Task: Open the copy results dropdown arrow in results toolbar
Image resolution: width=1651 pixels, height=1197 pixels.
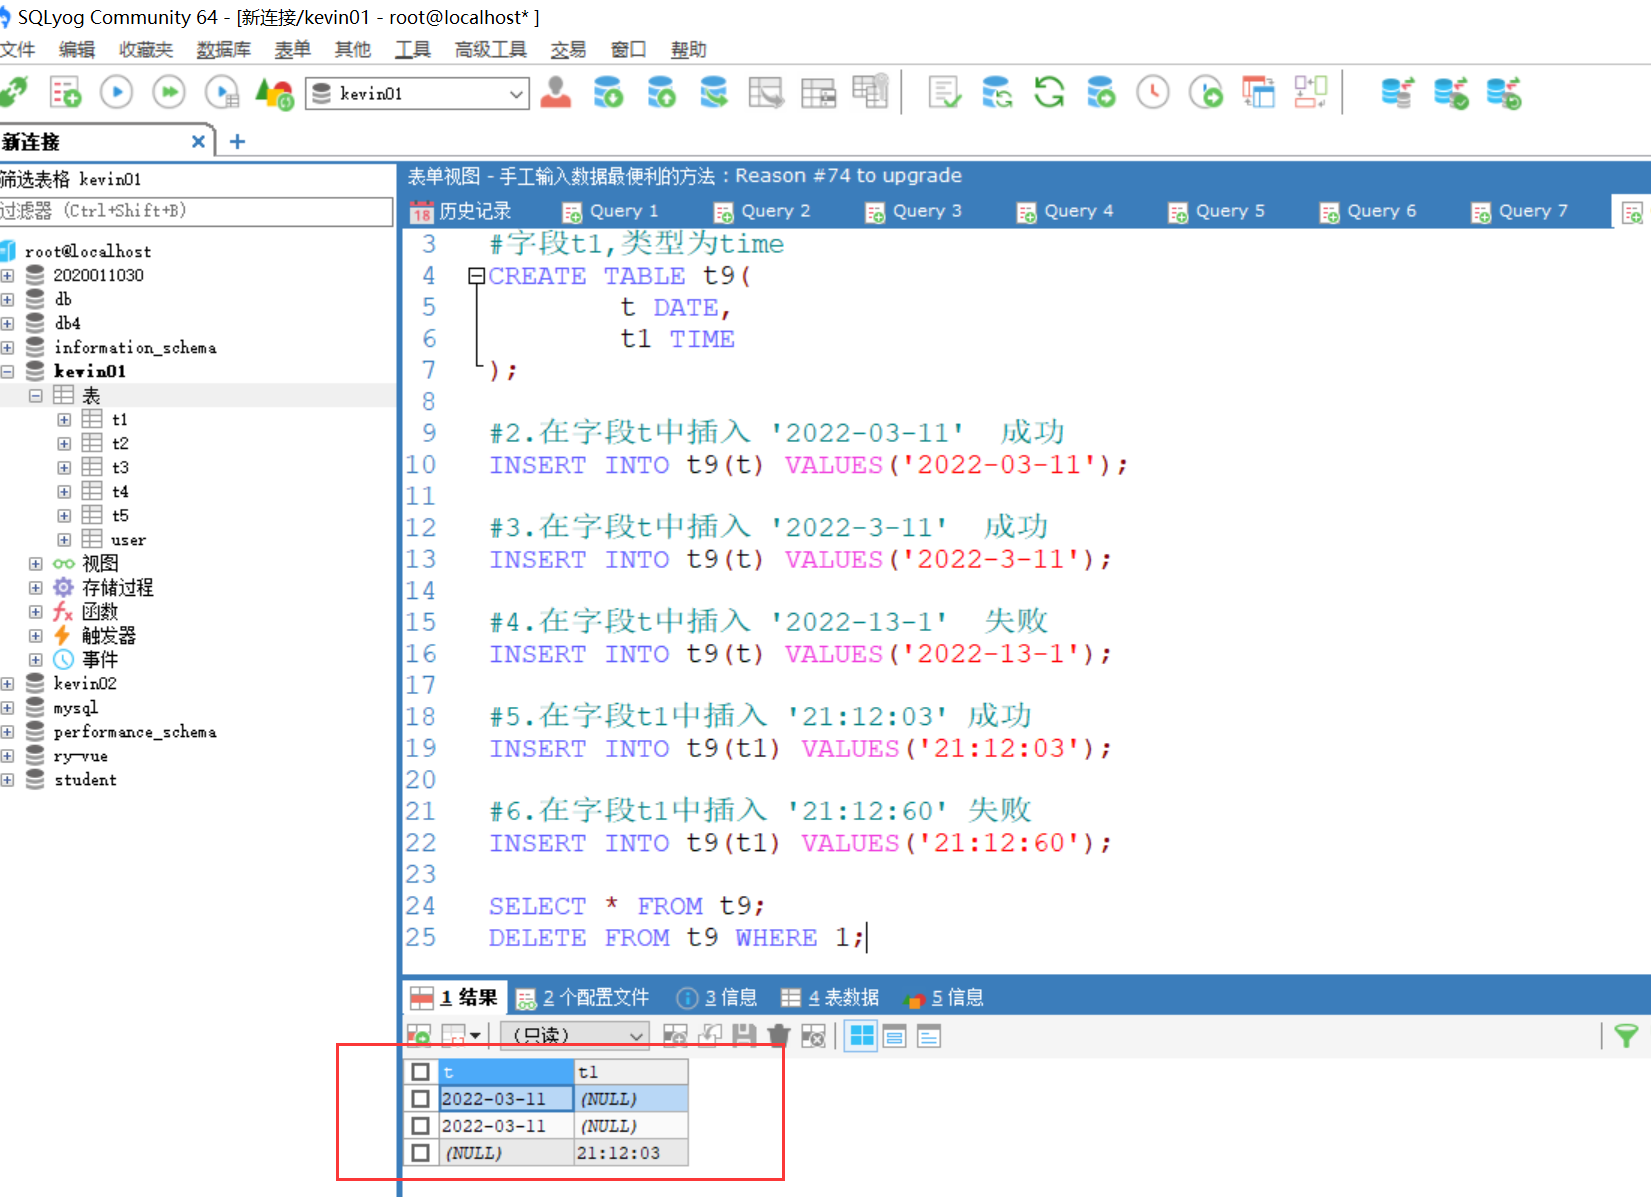Action: (x=476, y=1036)
